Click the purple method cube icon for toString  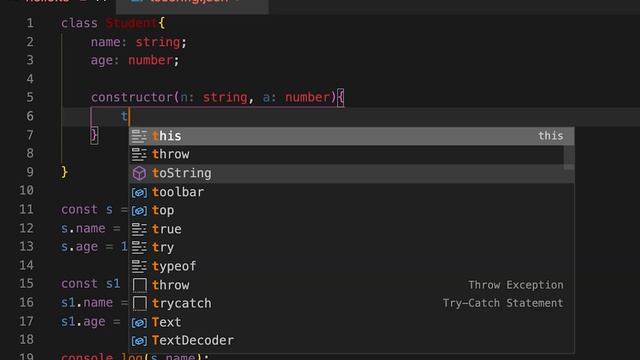pyautogui.click(x=139, y=173)
